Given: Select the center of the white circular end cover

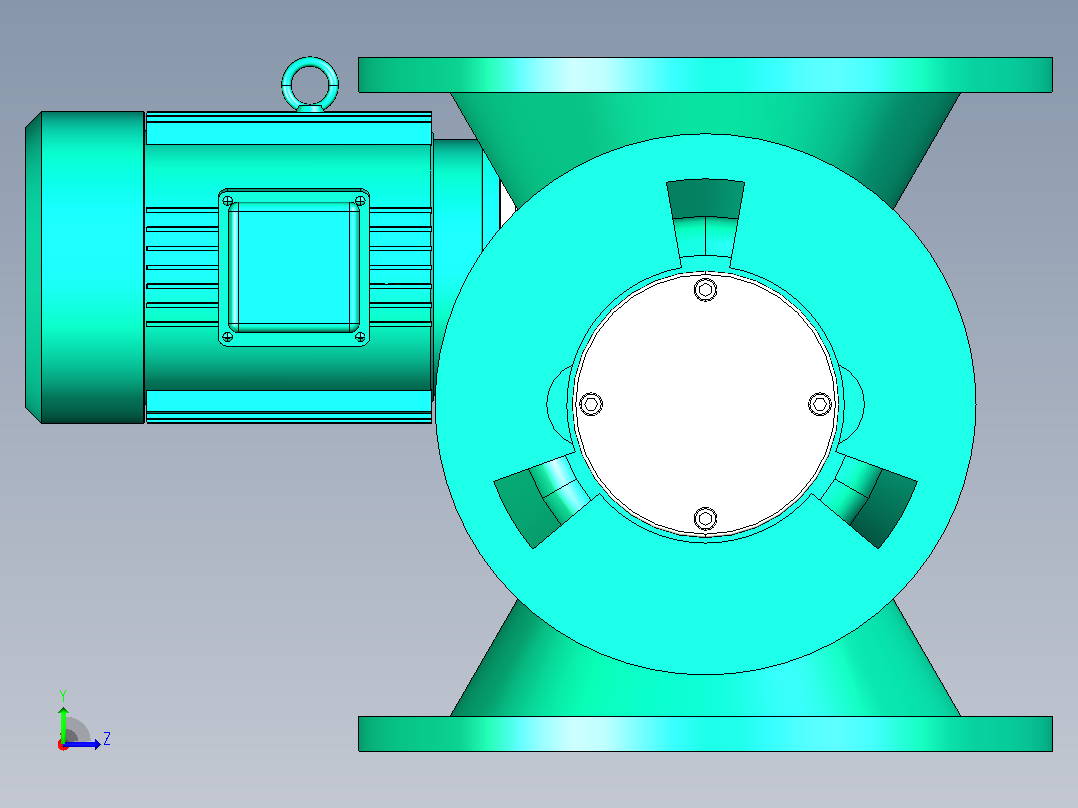Looking at the screenshot, I should pos(705,404).
